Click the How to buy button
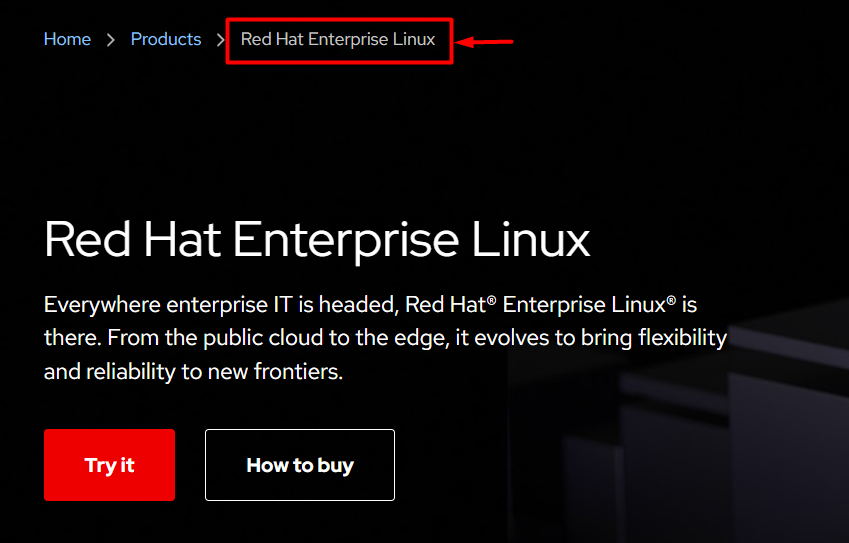 click(300, 465)
